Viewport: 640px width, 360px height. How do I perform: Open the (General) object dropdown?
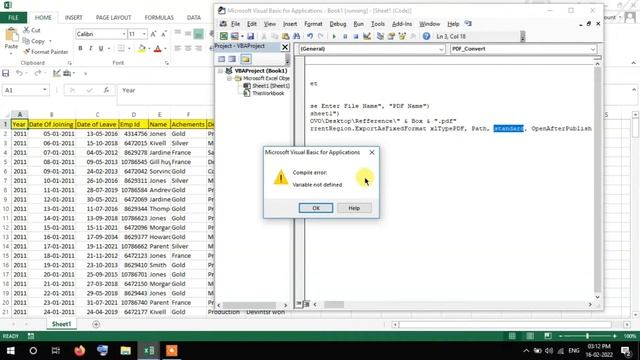pyautogui.click(x=441, y=49)
